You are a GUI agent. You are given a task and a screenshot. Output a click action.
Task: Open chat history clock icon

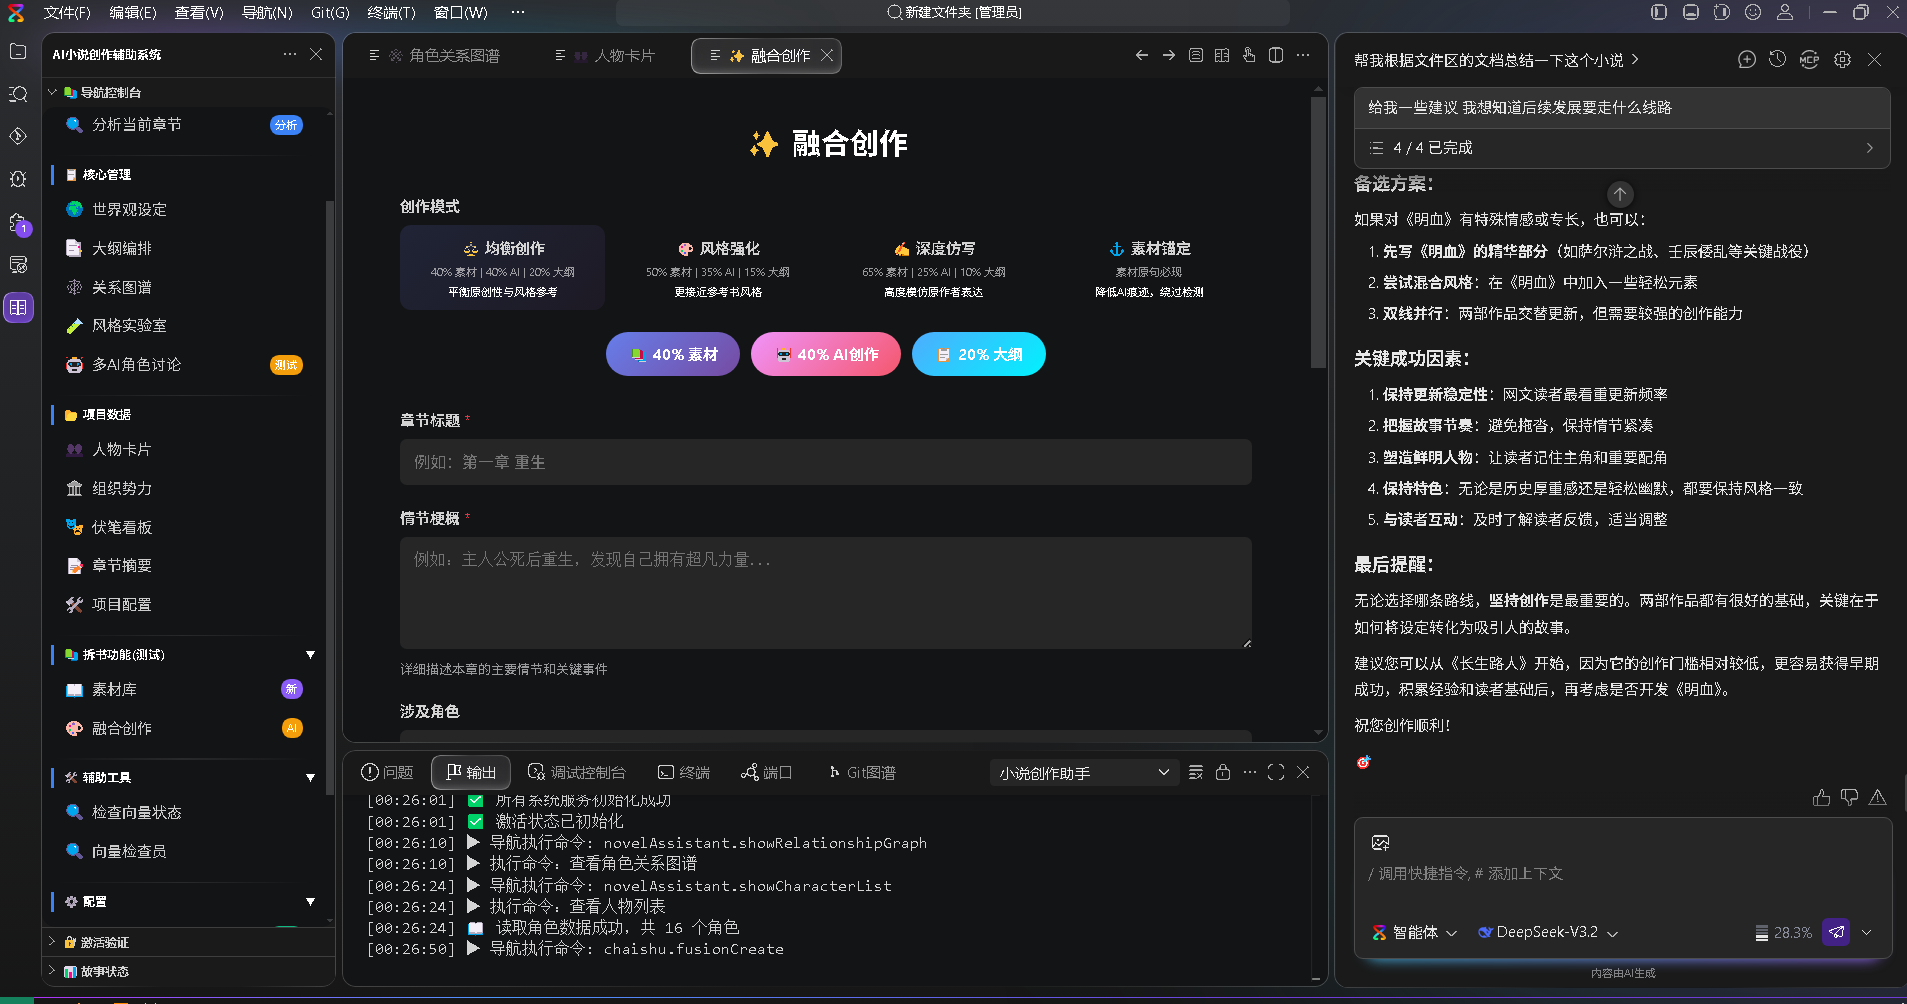[1777, 60]
